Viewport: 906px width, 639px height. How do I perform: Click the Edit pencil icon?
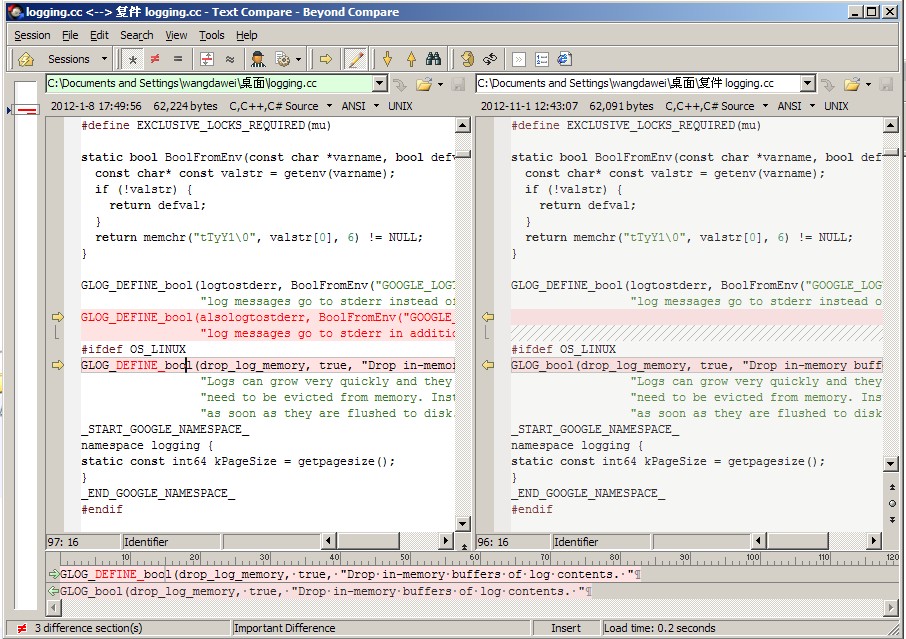[355, 59]
